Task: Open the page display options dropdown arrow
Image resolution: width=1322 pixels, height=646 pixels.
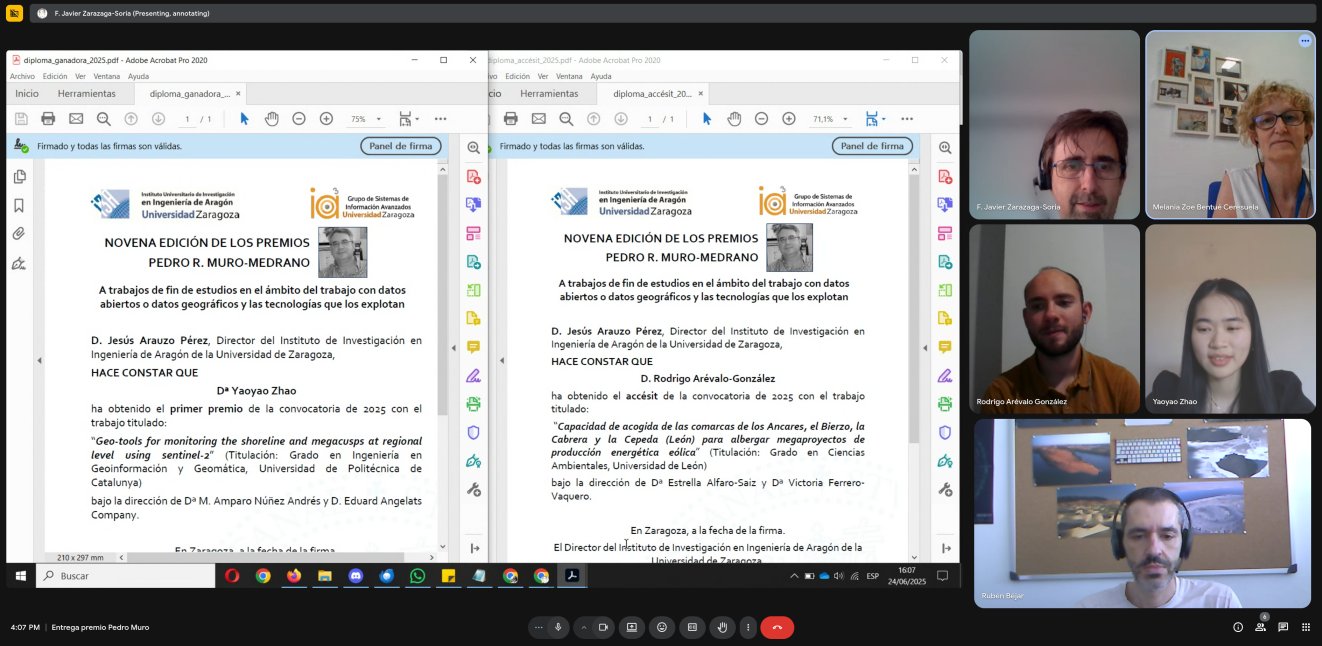Action: [417, 118]
